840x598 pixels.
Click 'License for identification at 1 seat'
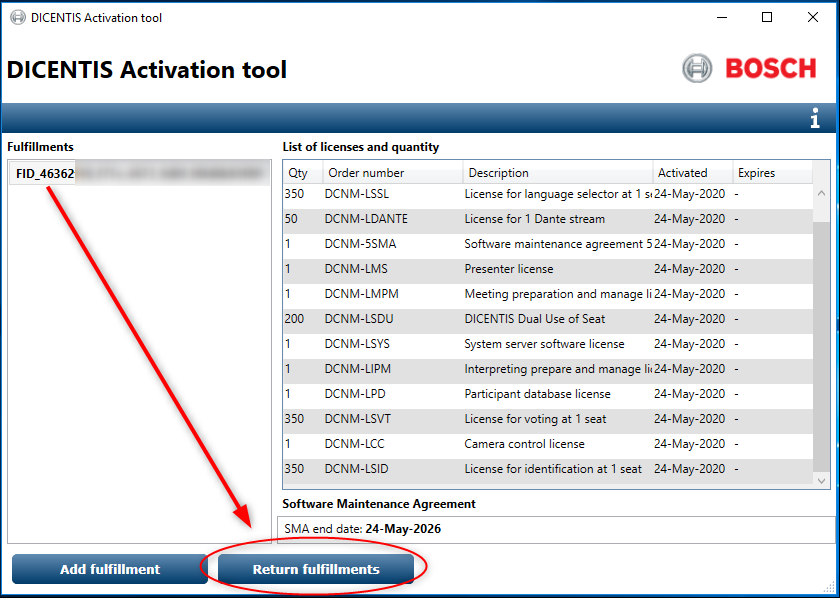pos(552,469)
